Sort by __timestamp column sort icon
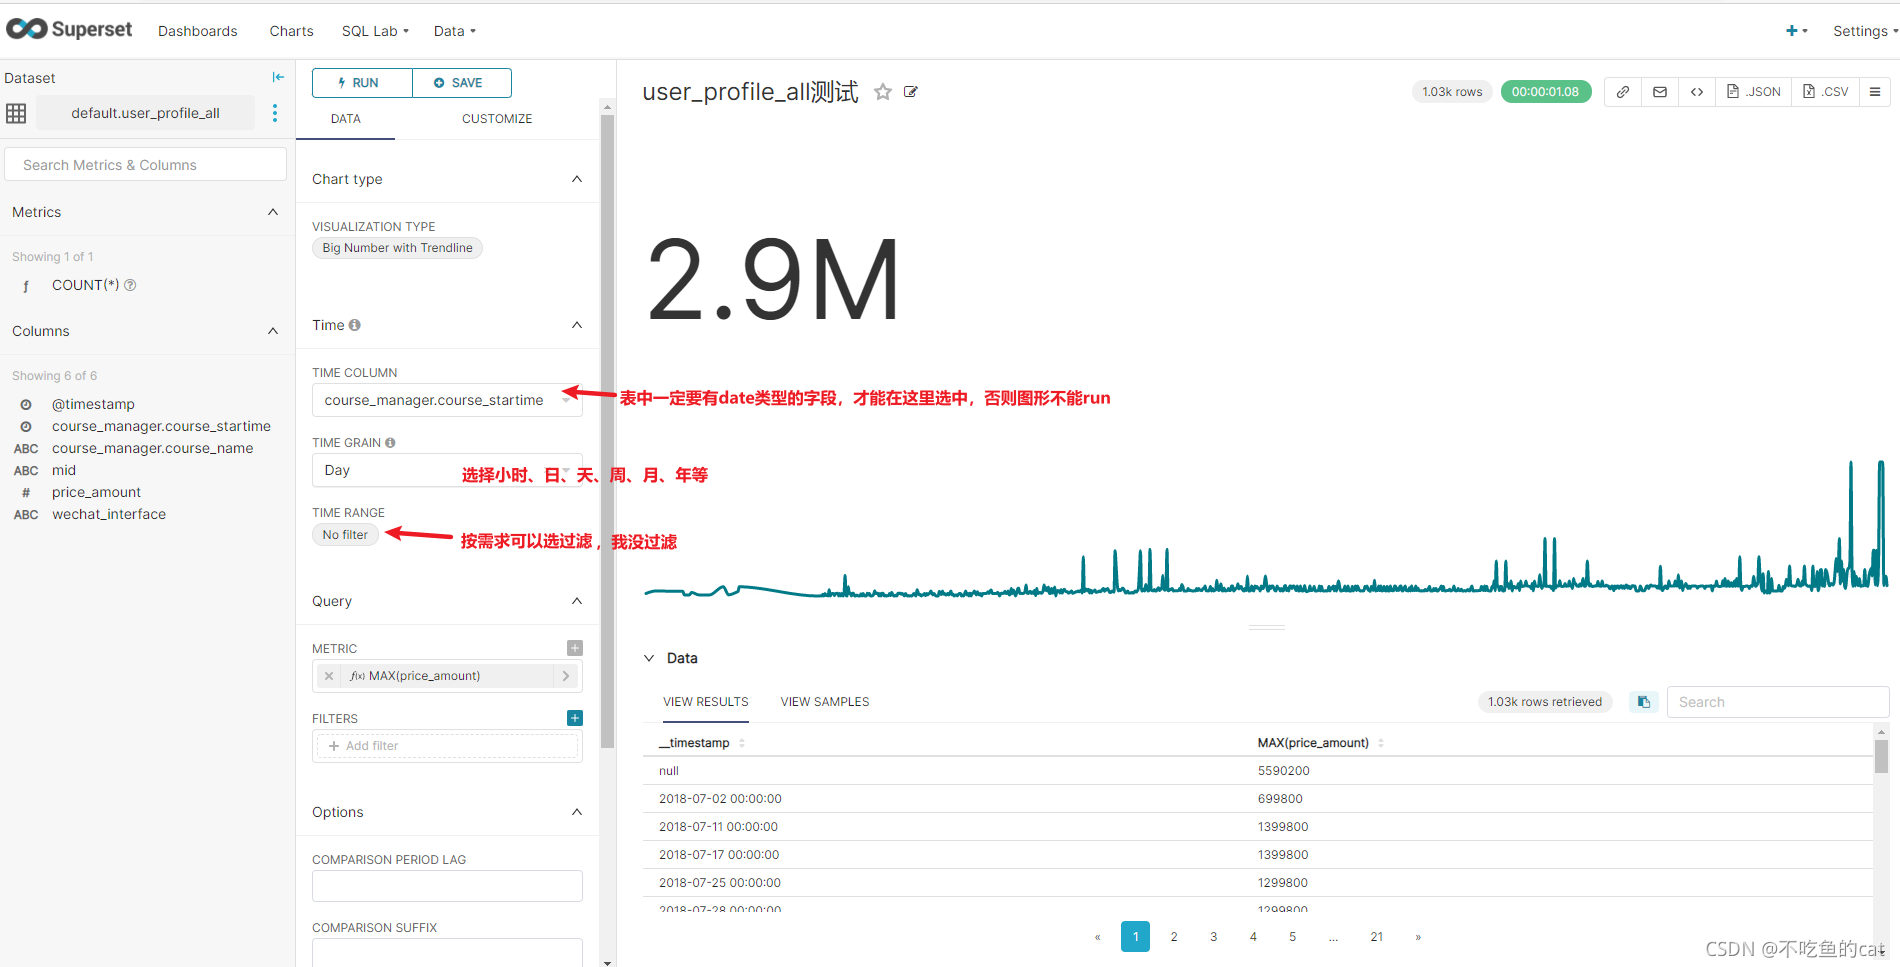Viewport: 1900px width, 967px height. pyautogui.click(x=742, y=743)
